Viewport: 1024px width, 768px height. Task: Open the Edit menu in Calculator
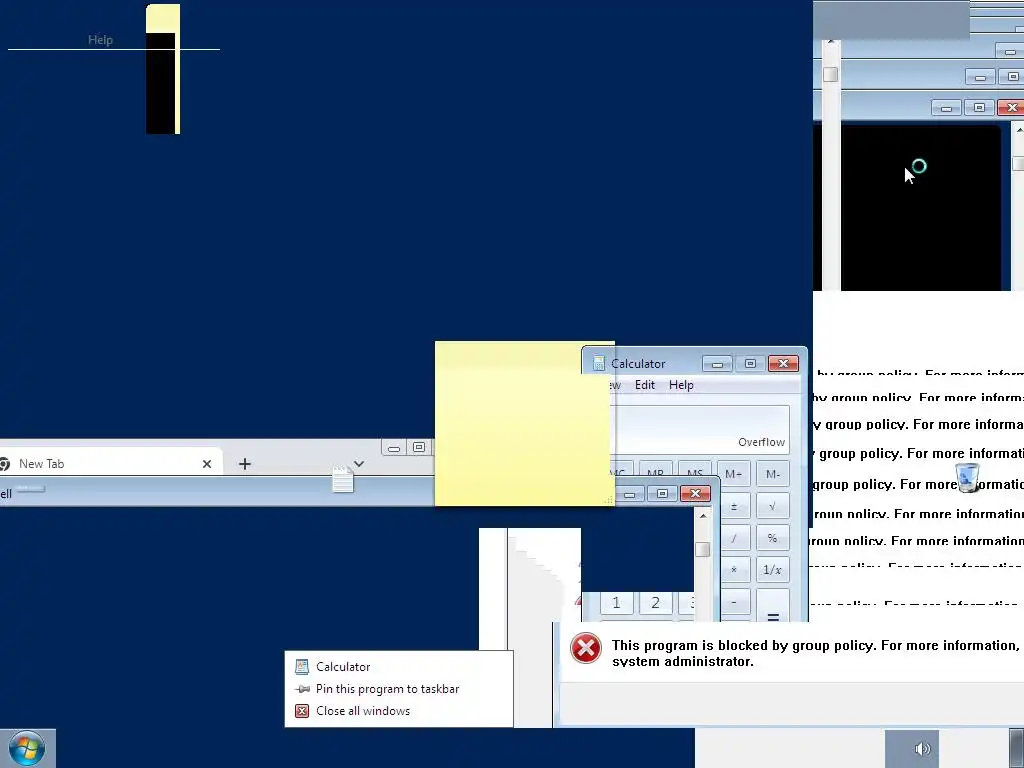645,385
